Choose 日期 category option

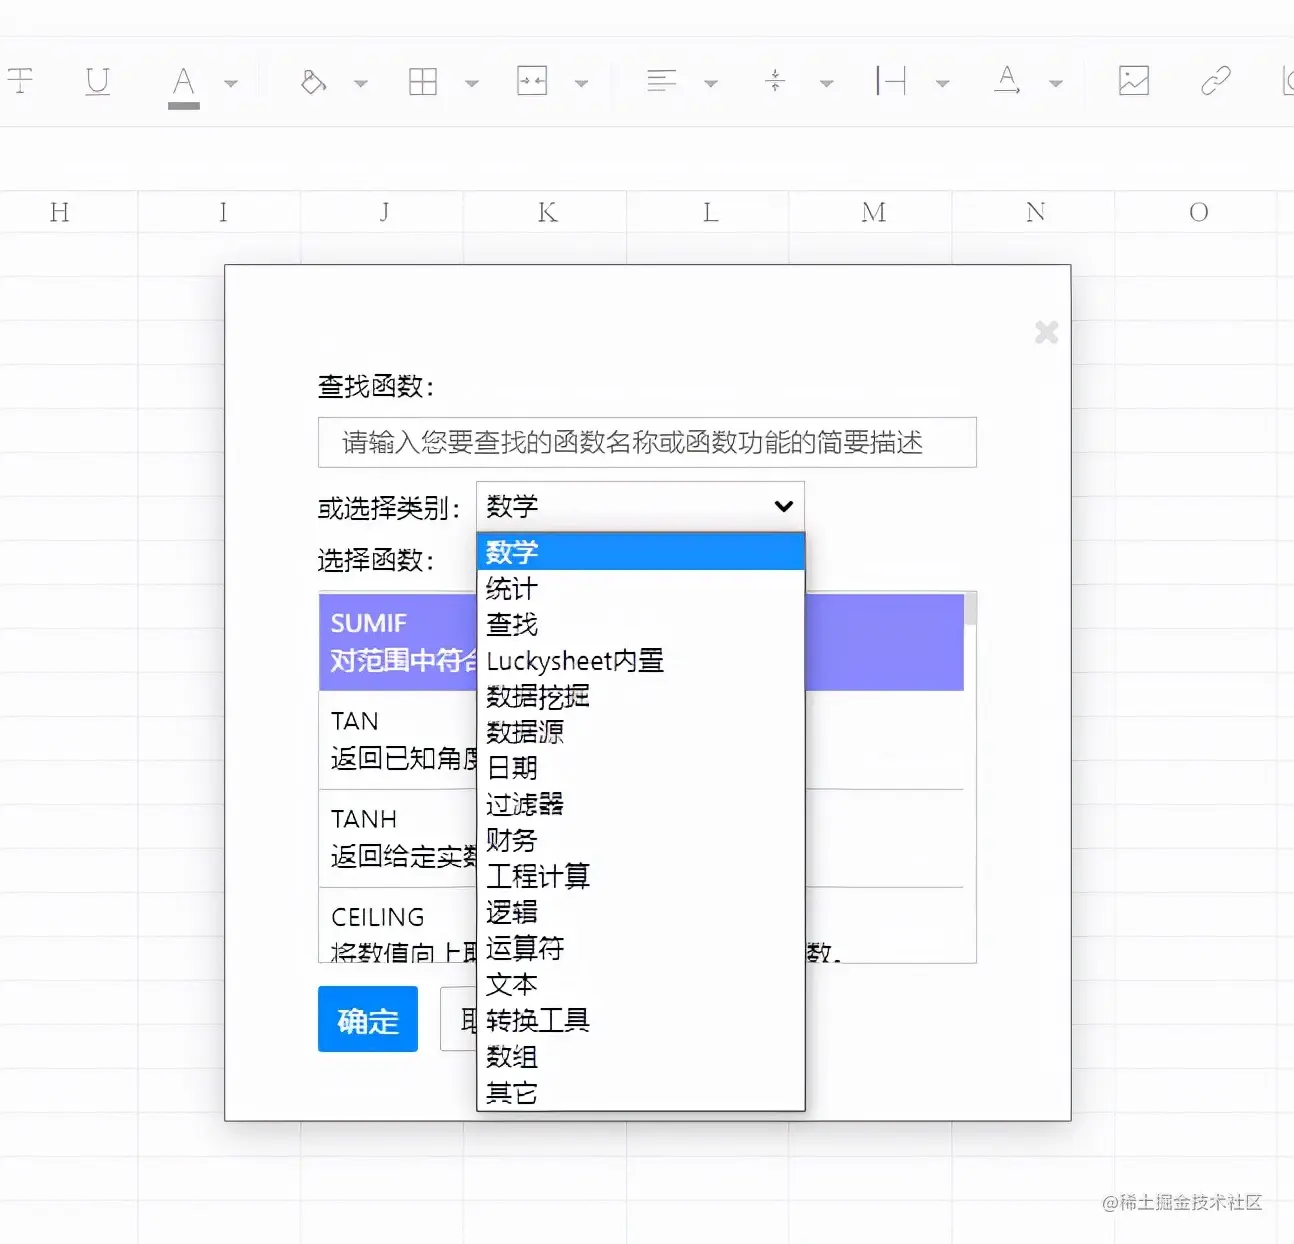point(641,768)
